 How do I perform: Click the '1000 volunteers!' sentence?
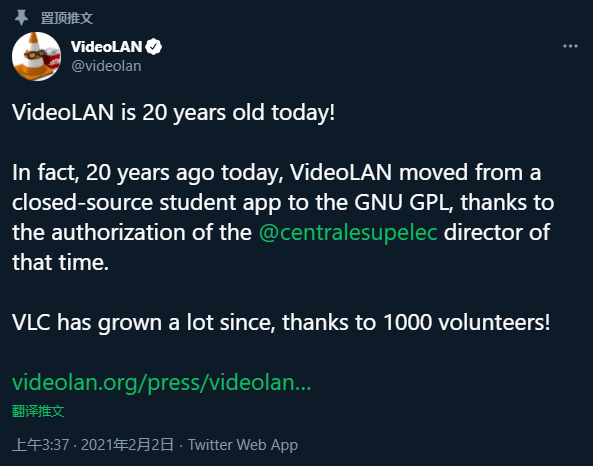coord(281,322)
